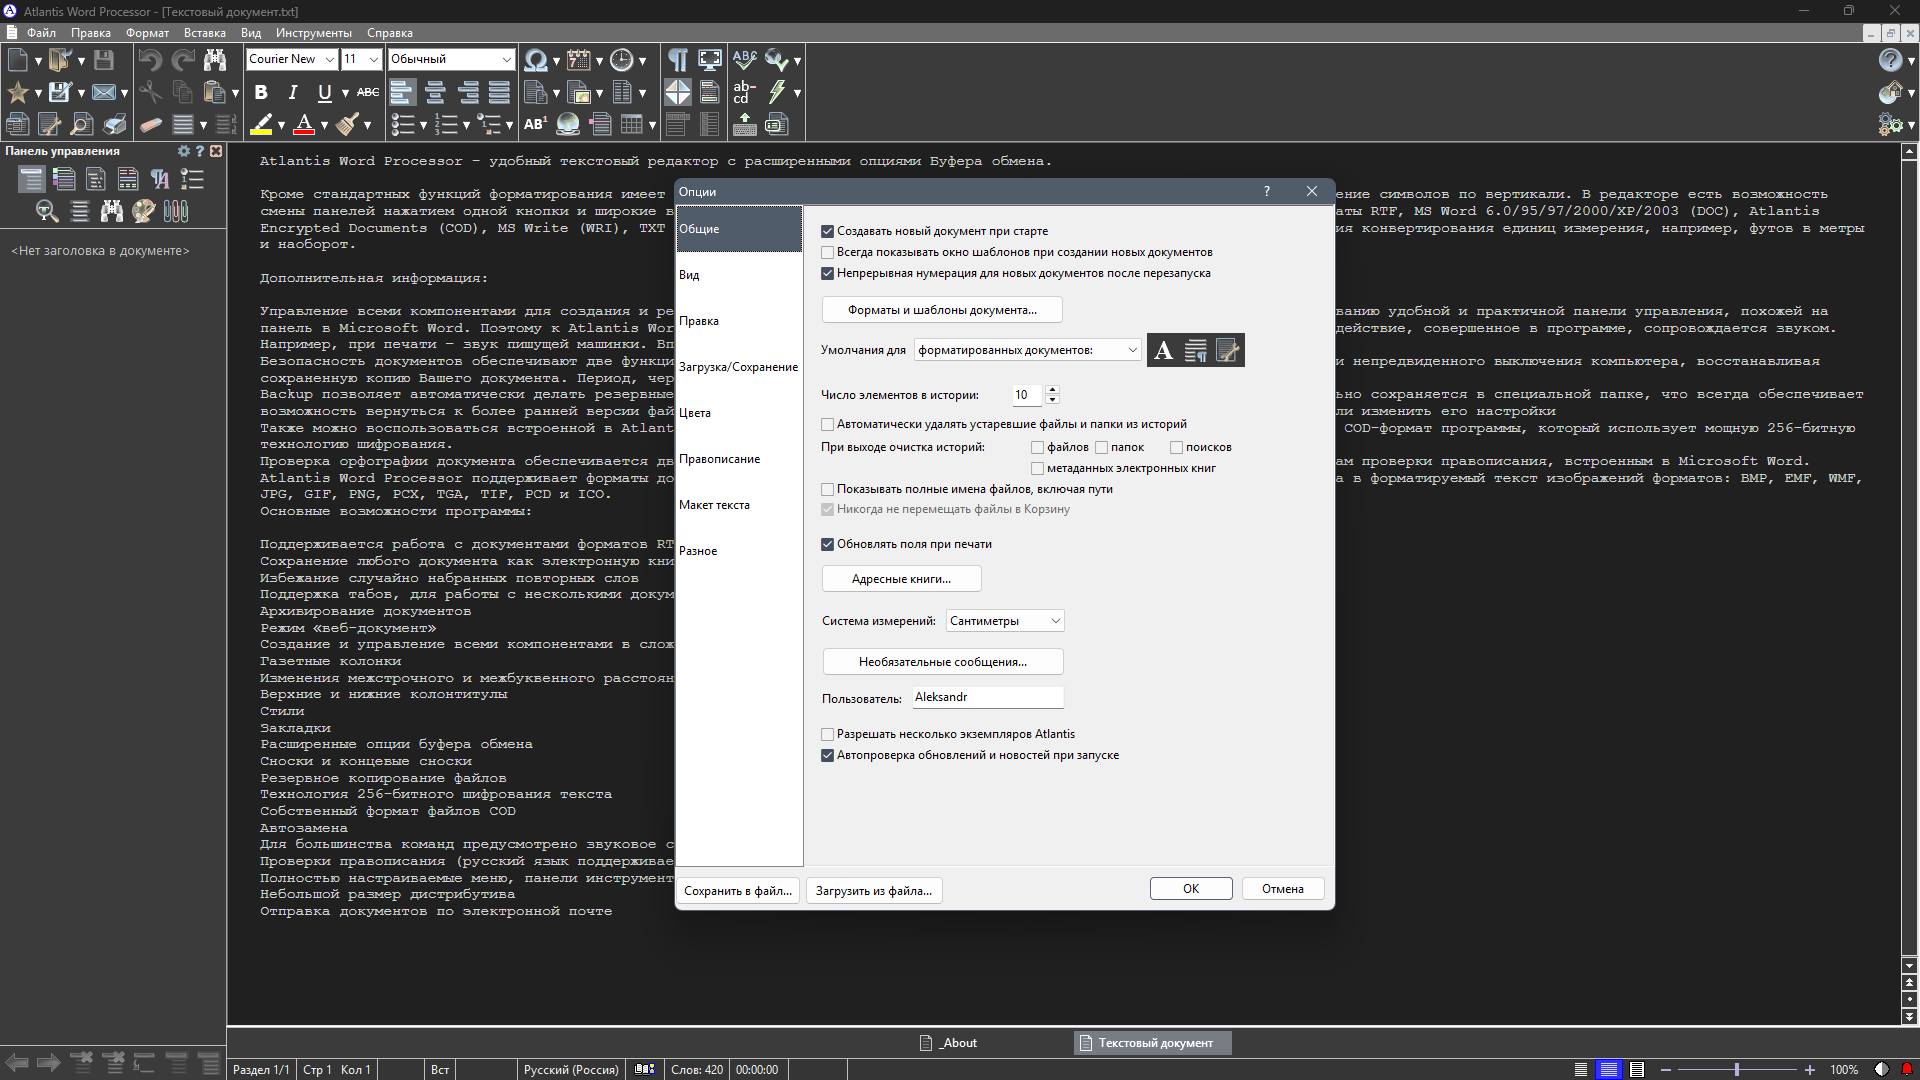The width and height of the screenshot is (1920, 1080).
Task: Click 'Форматы и шаблоны документа...' button
Action: [942, 310]
